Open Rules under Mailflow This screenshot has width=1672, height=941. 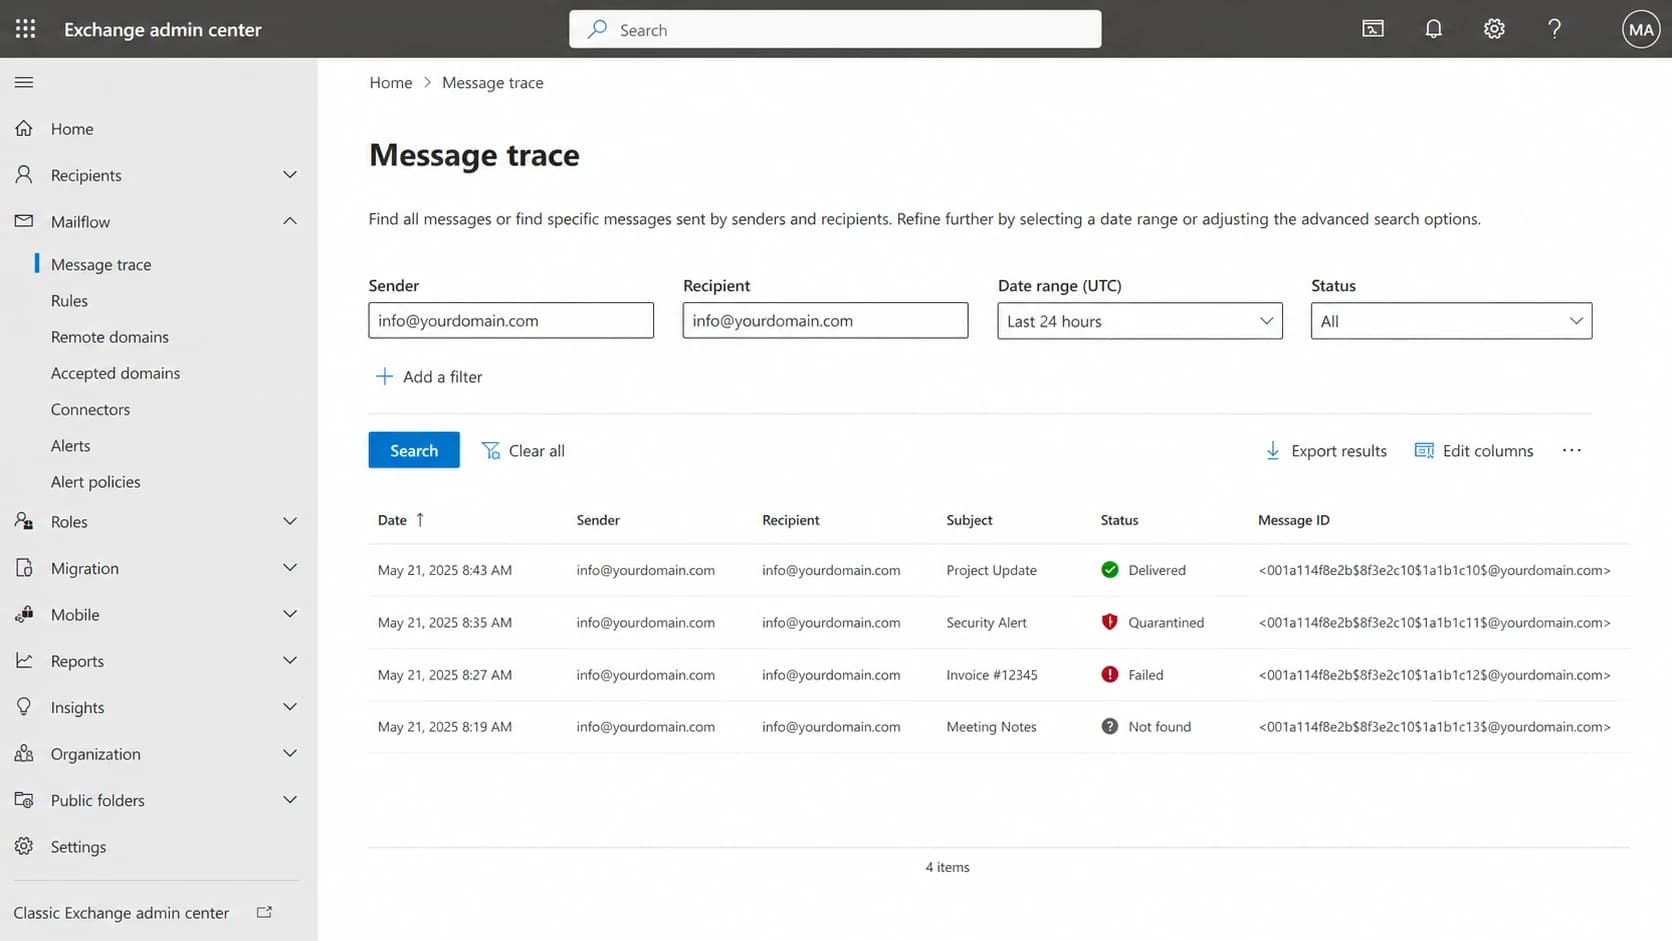[69, 300]
